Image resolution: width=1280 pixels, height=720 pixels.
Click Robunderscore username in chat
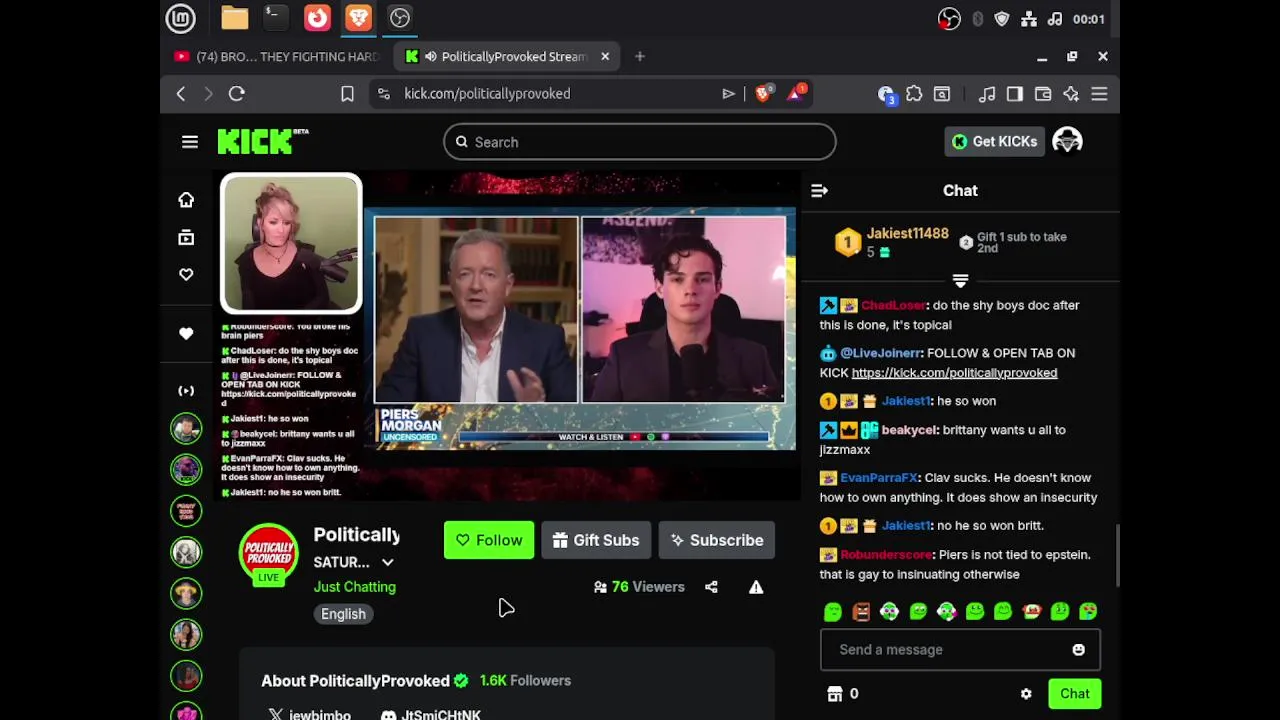click(x=886, y=555)
